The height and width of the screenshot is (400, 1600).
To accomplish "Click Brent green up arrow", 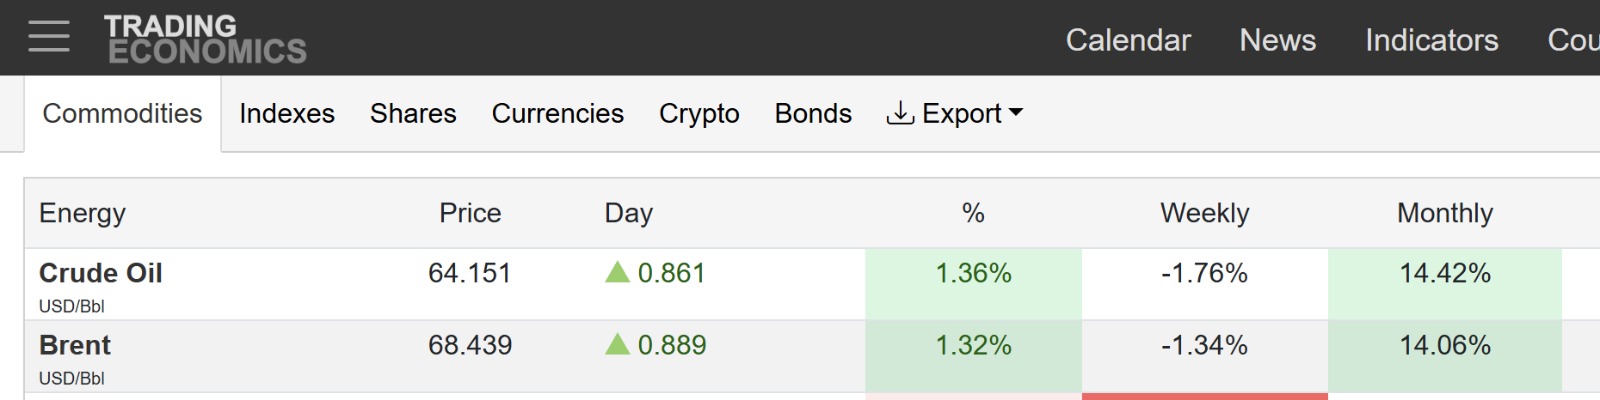I will (617, 344).
